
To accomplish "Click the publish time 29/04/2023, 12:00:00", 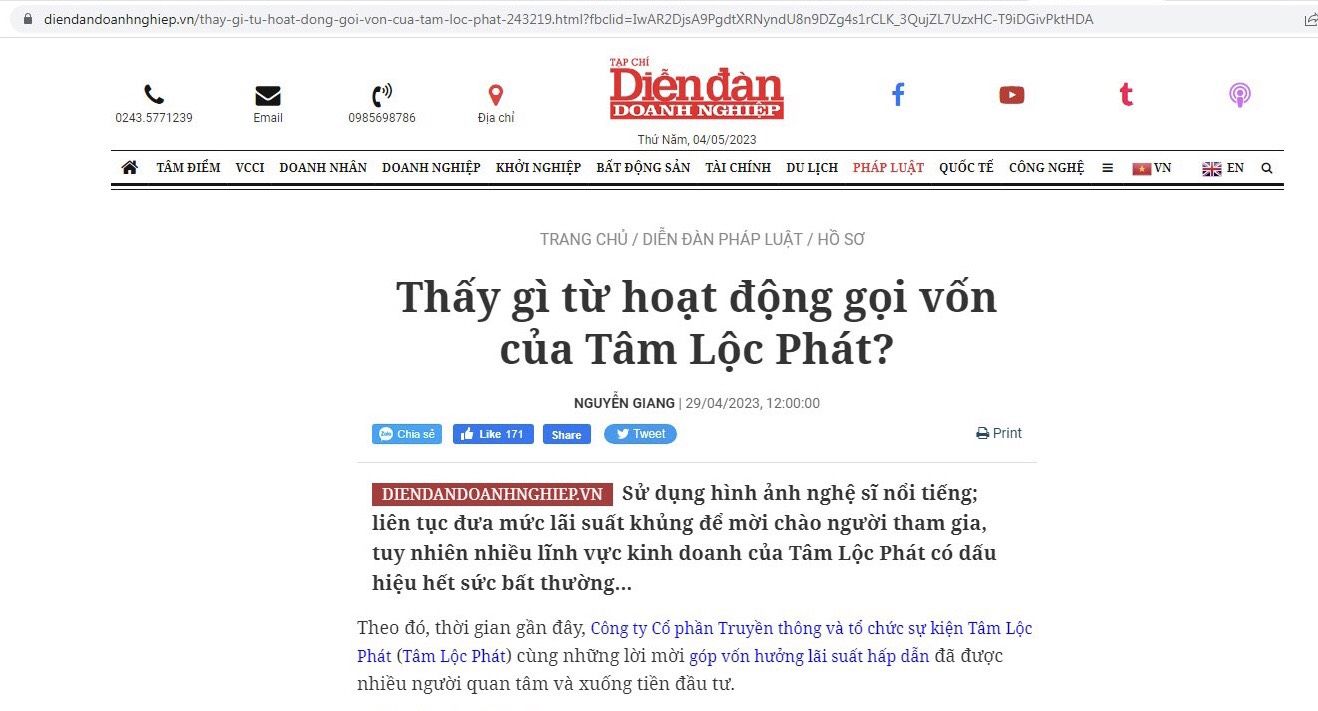I will [752, 403].
